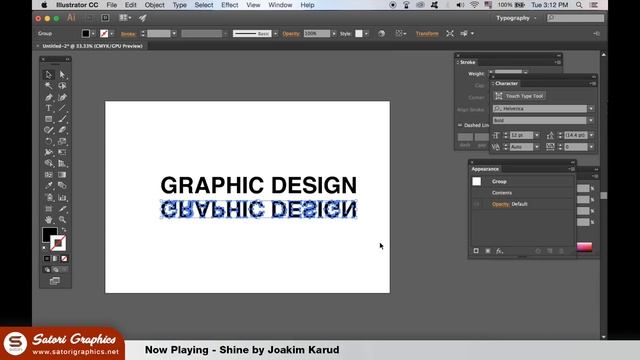Enable the Dashed Line checkbox
Screen dimensions: 640x360
(x=460, y=125)
